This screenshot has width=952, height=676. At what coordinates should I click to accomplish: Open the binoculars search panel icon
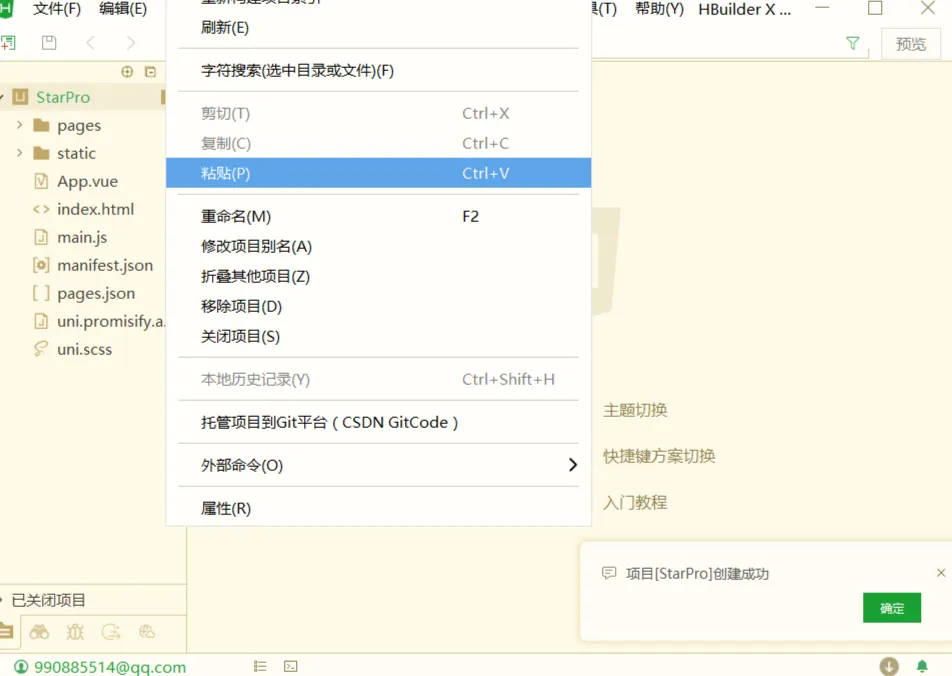tap(39, 631)
